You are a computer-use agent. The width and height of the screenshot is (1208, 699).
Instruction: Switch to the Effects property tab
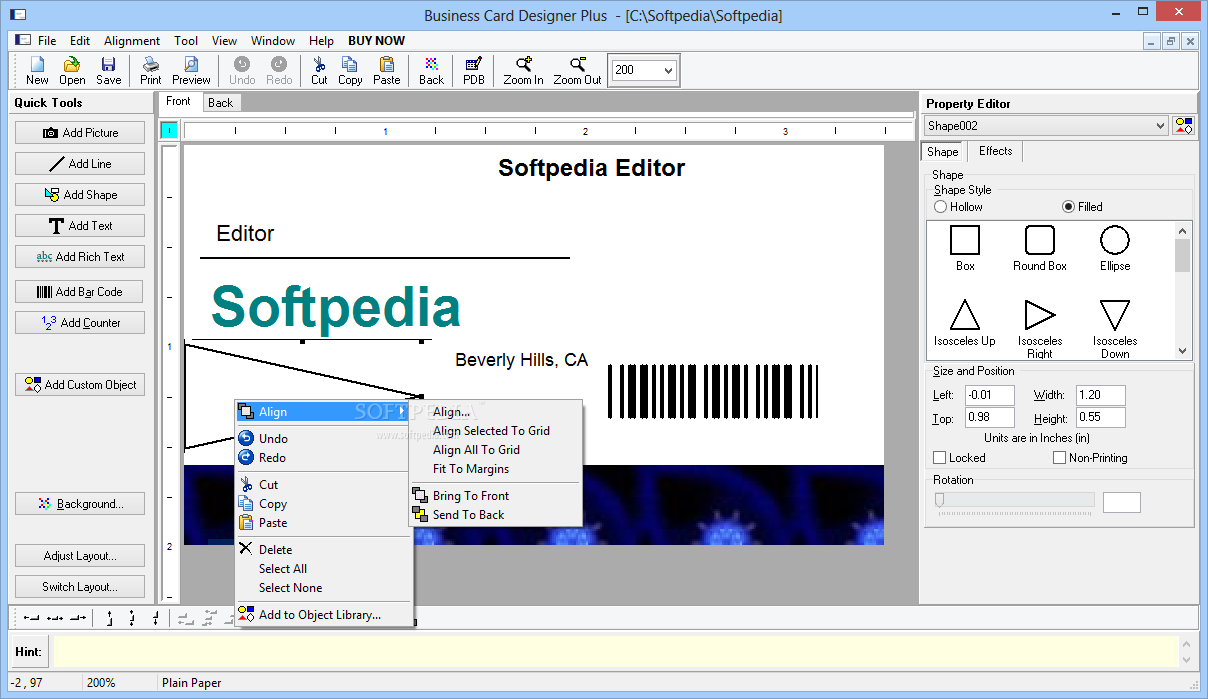click(995, 151)
